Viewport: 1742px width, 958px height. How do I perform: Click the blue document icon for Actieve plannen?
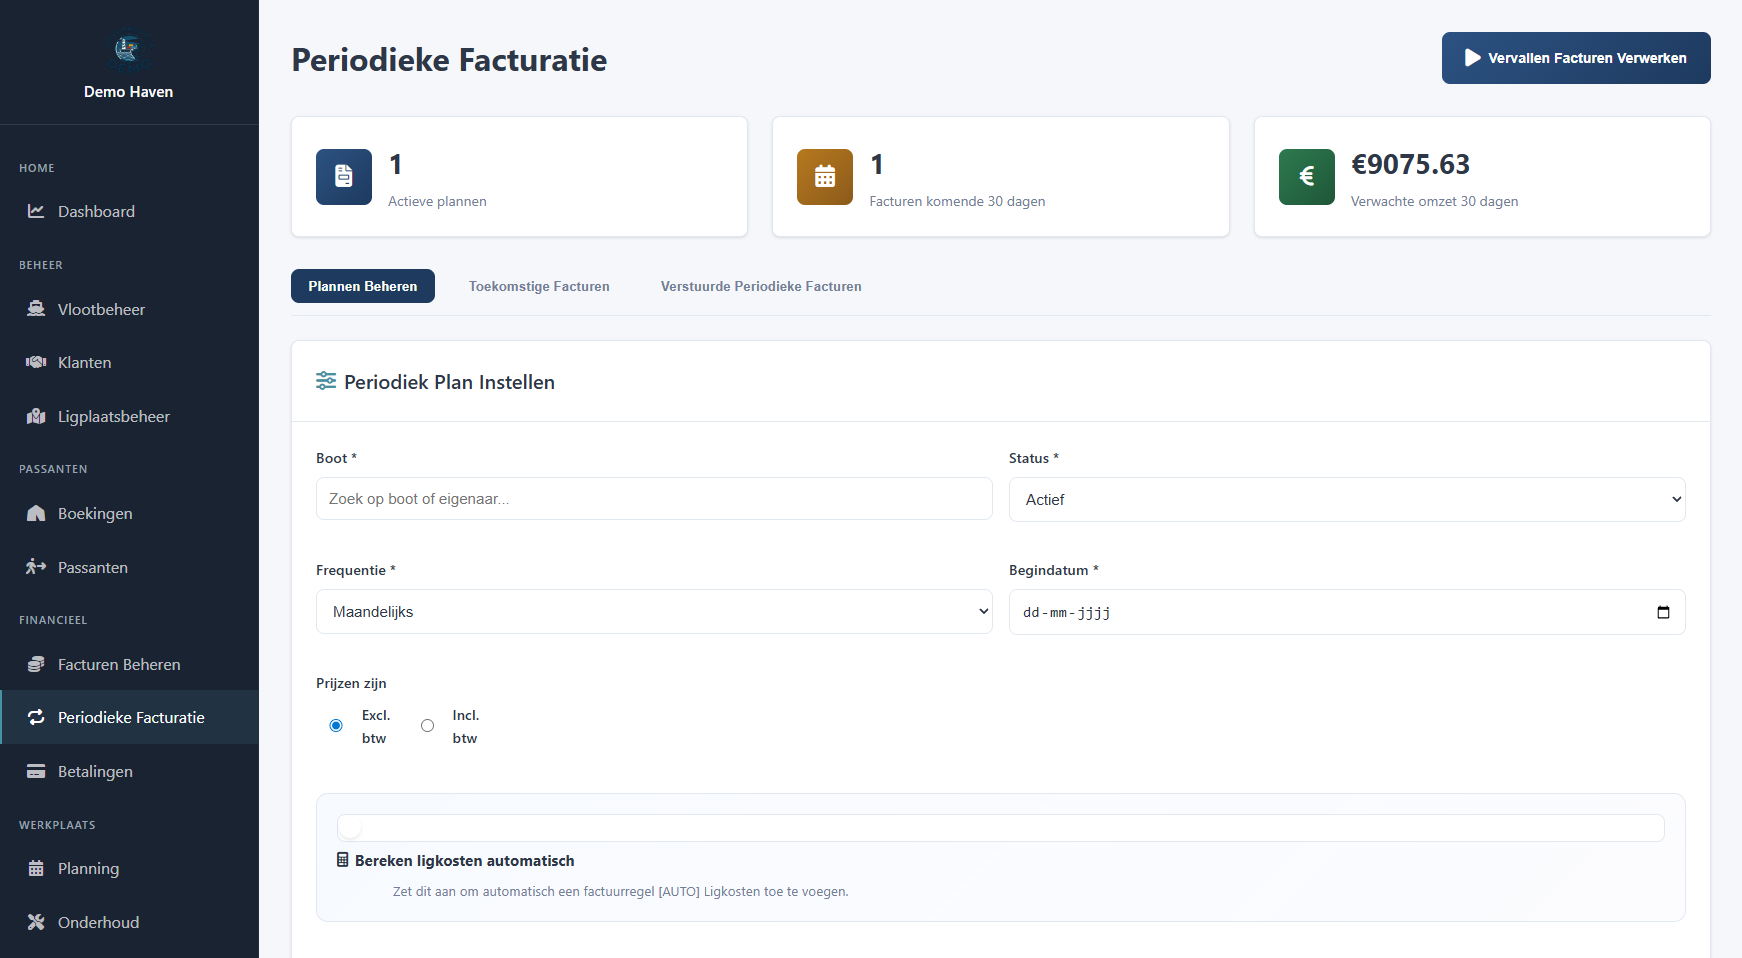point(344,177)
